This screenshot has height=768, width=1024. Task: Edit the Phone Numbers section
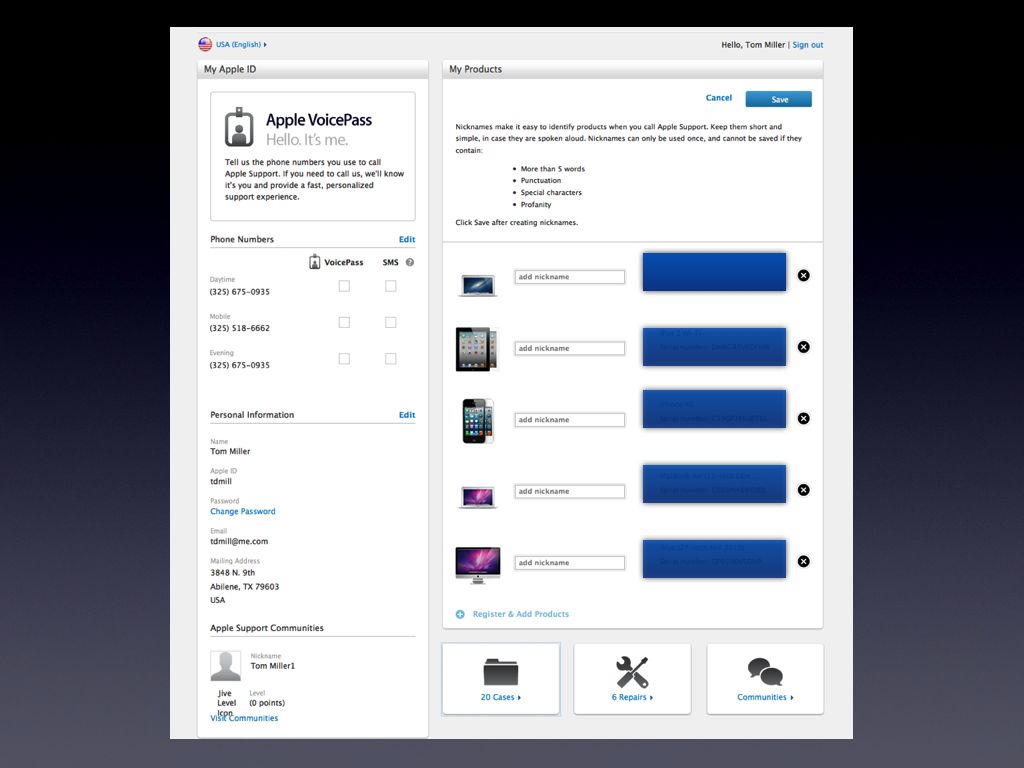click(x=407, y=239)
